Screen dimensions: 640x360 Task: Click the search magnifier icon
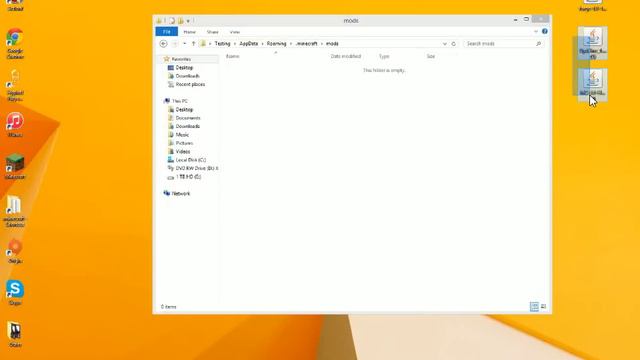tap(538, 44)
